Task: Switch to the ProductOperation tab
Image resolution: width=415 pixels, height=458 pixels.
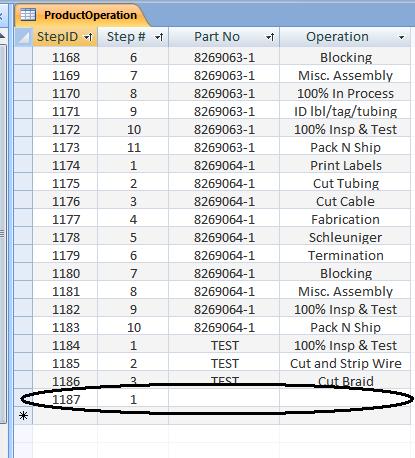Action: tap(81, 15)
